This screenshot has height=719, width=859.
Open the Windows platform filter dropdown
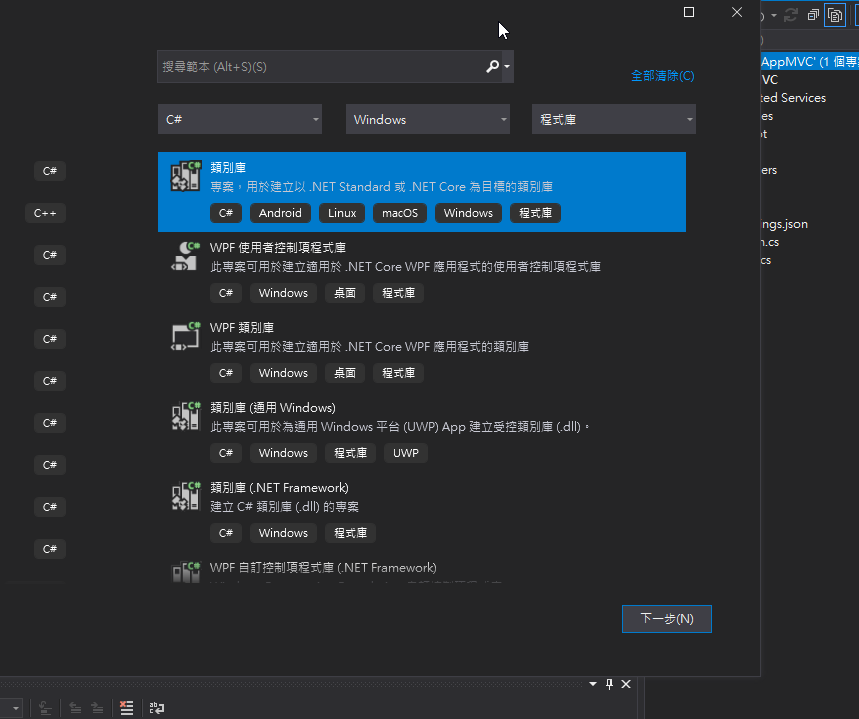click(x=428, y=119)
